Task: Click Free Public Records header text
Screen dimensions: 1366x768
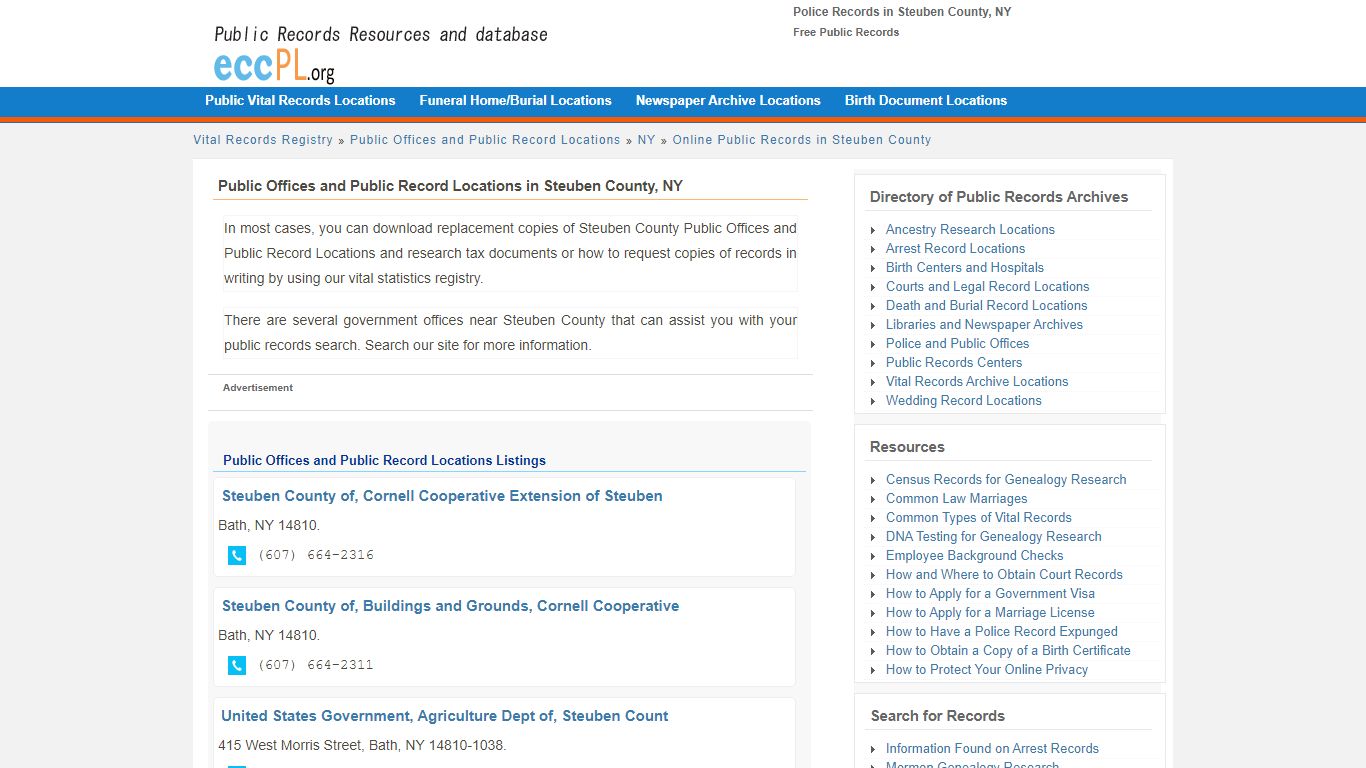Action: [x=846, y=32]
